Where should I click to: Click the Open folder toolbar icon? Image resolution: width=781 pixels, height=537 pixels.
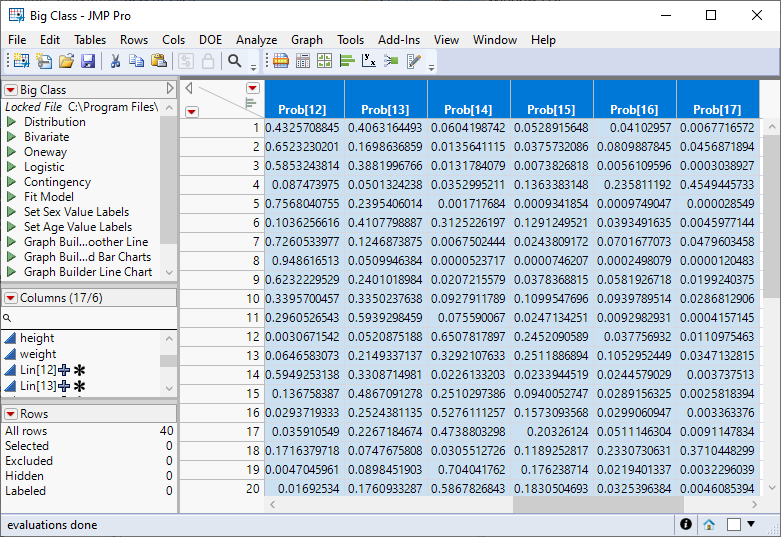[66, 61]
